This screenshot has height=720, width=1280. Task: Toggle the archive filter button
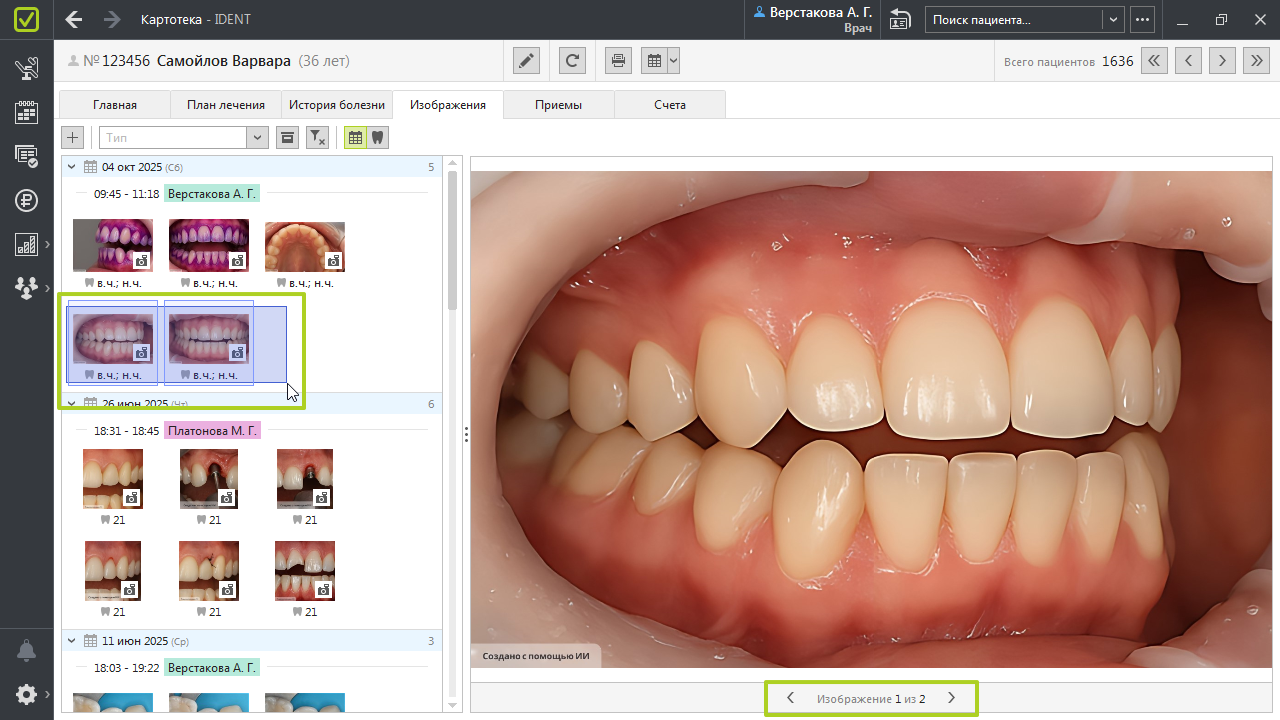click(287, 138)
